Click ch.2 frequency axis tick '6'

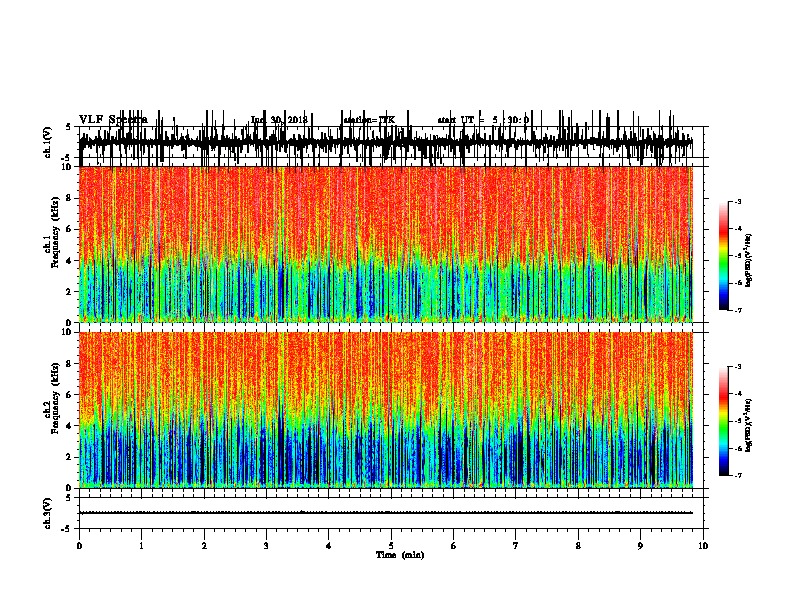click(70, 395)
